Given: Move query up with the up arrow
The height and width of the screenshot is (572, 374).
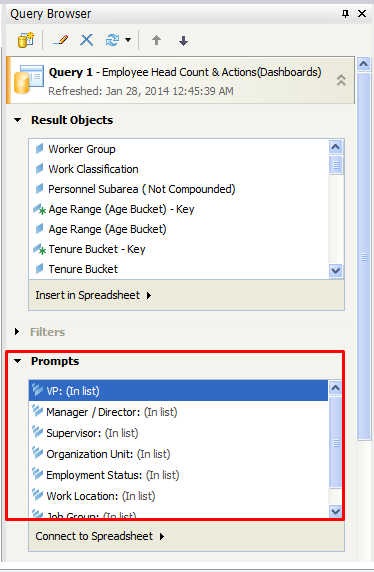Looking at the screenshot, I should [x=157, y=40].
